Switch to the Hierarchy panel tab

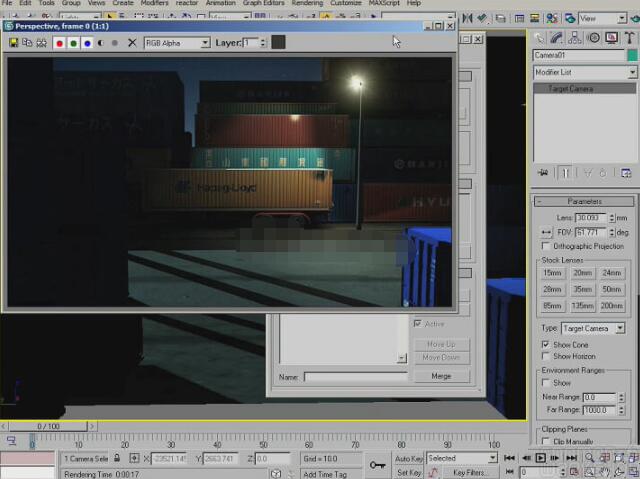click(575, 38)
